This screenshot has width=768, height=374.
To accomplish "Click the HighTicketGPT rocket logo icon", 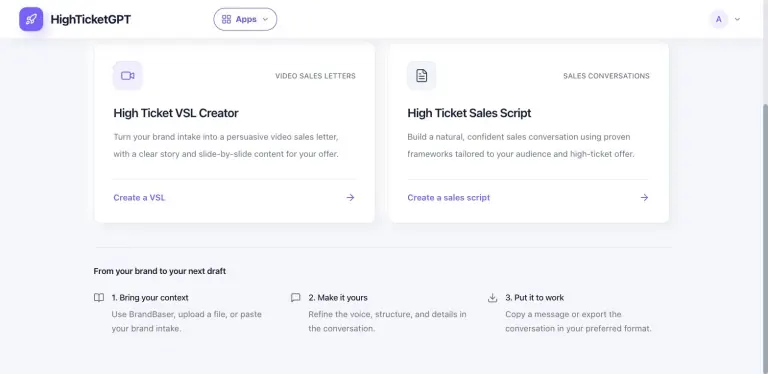I will pyautogui.click(x=31, y=19).
